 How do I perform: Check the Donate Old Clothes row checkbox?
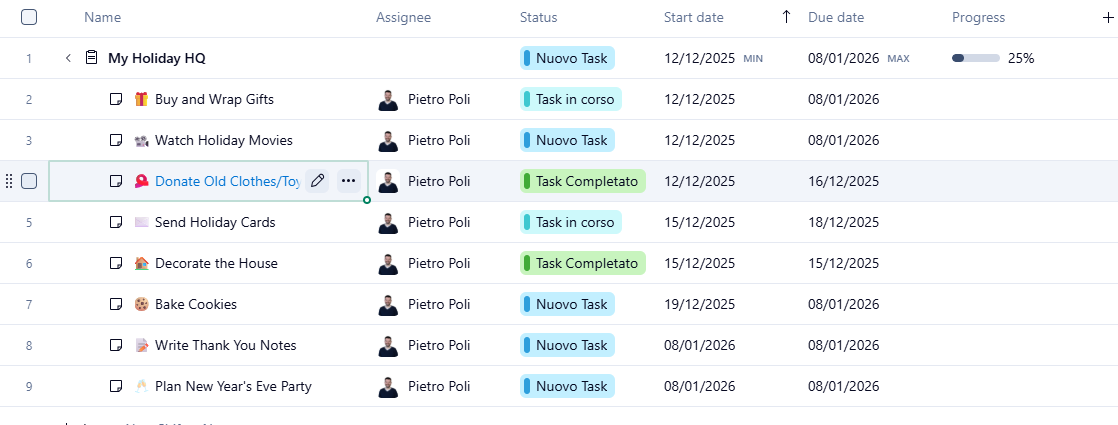click(x=29, y=181)
